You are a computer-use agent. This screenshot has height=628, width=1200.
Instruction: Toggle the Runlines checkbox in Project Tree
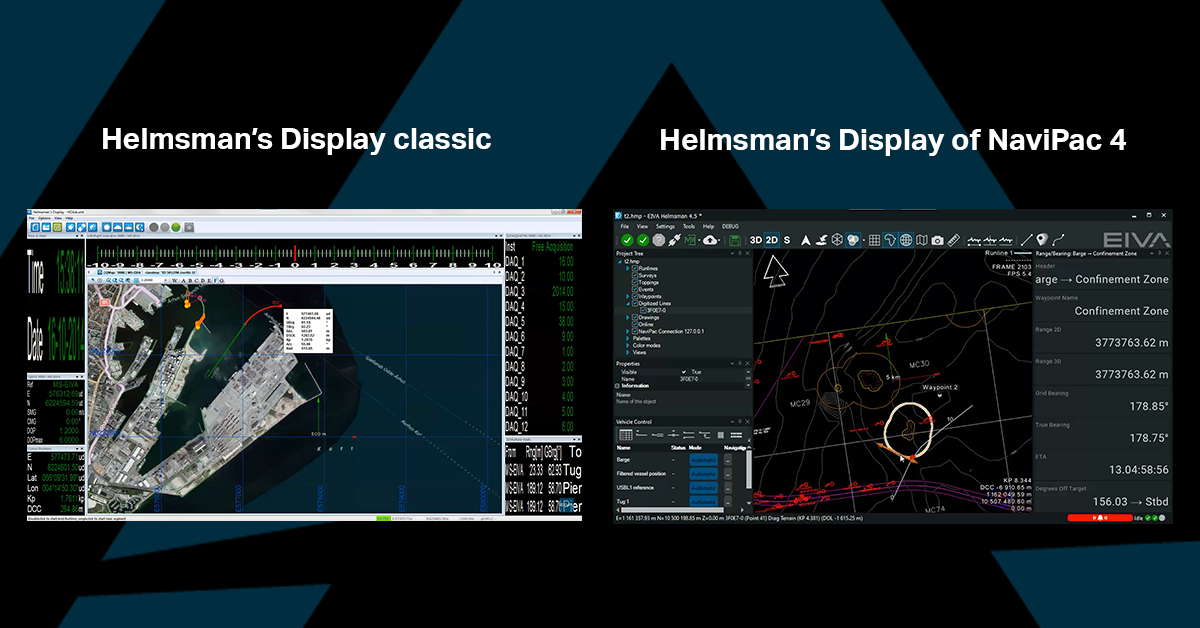pos(635,269)
